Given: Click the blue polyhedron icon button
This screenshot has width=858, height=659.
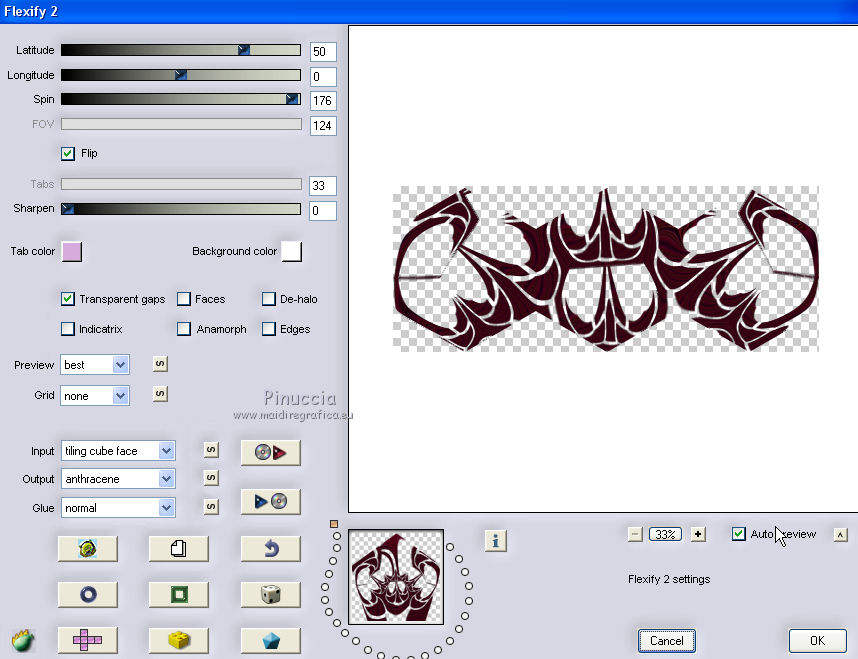Looking at the screenshot, I should pyautogui.click(x=271, y=640).
